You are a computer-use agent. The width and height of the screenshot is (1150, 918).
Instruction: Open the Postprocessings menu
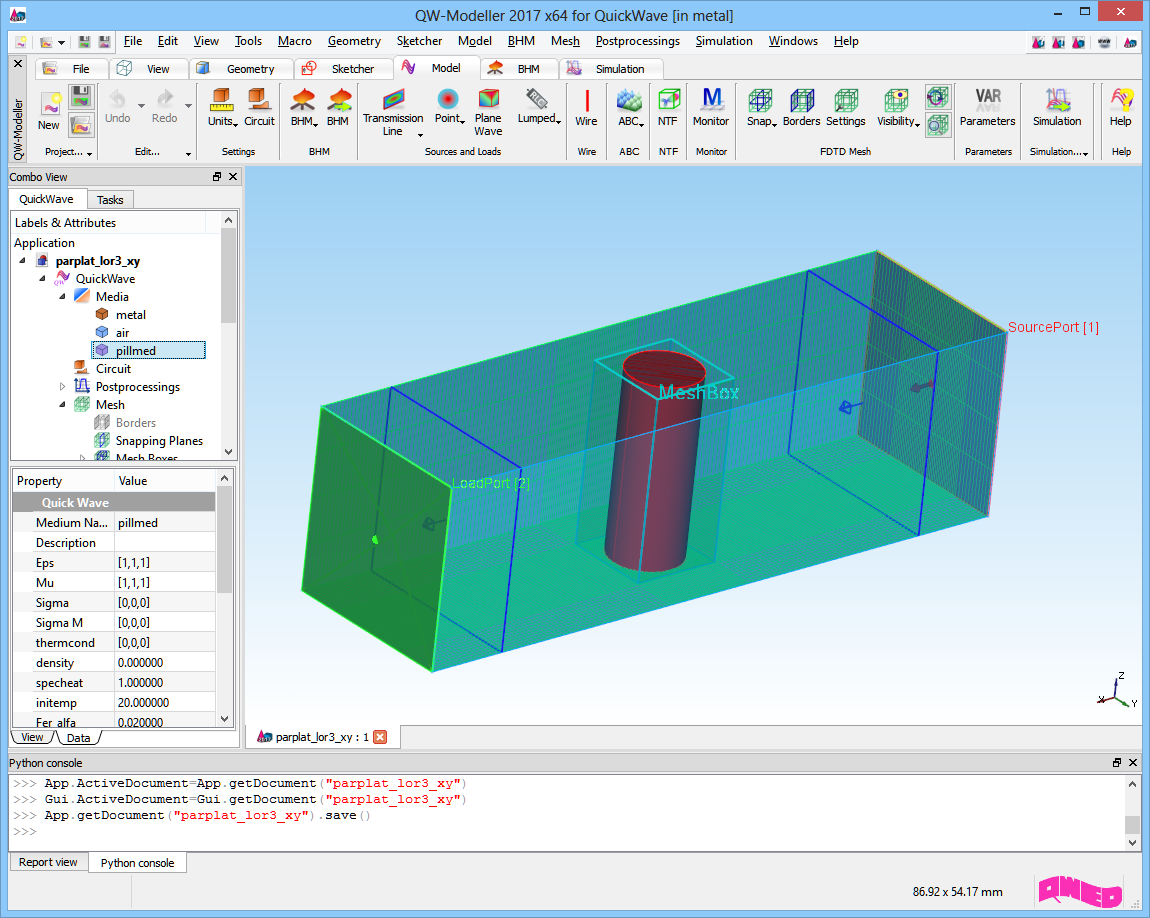(x=637, y=41)
